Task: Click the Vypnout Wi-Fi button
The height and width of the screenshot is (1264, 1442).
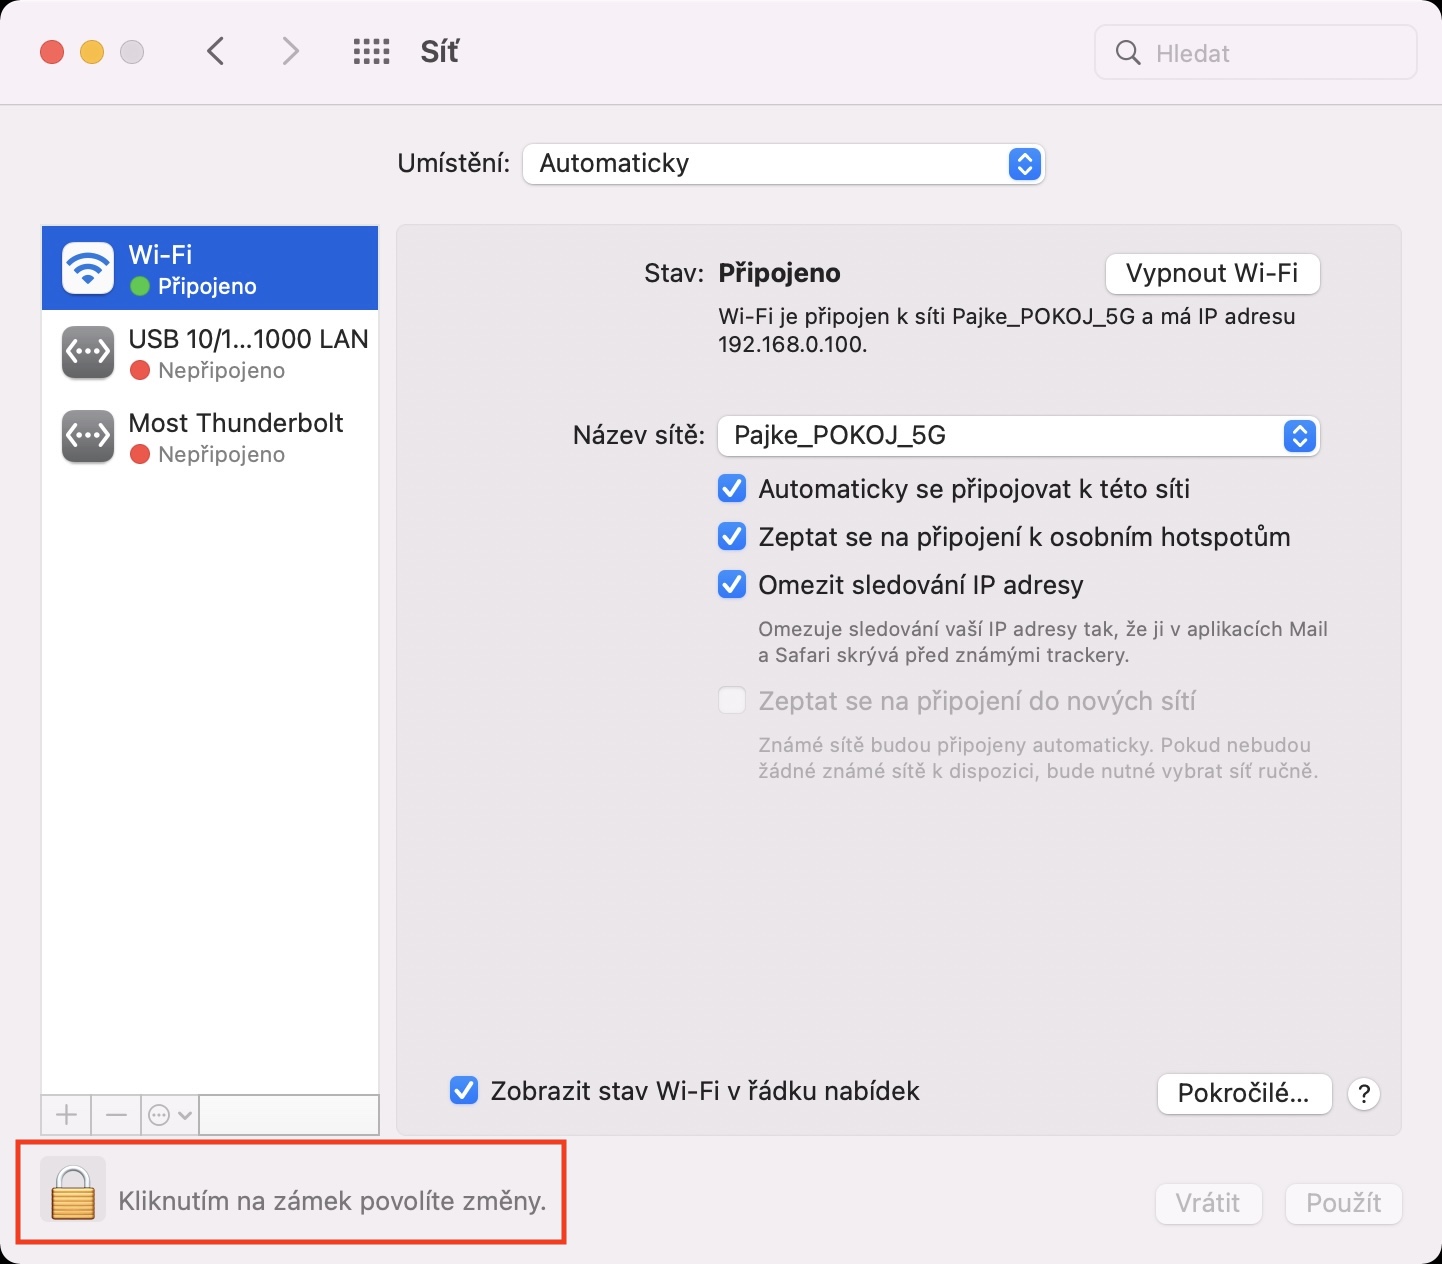Action: [1212, 273]
